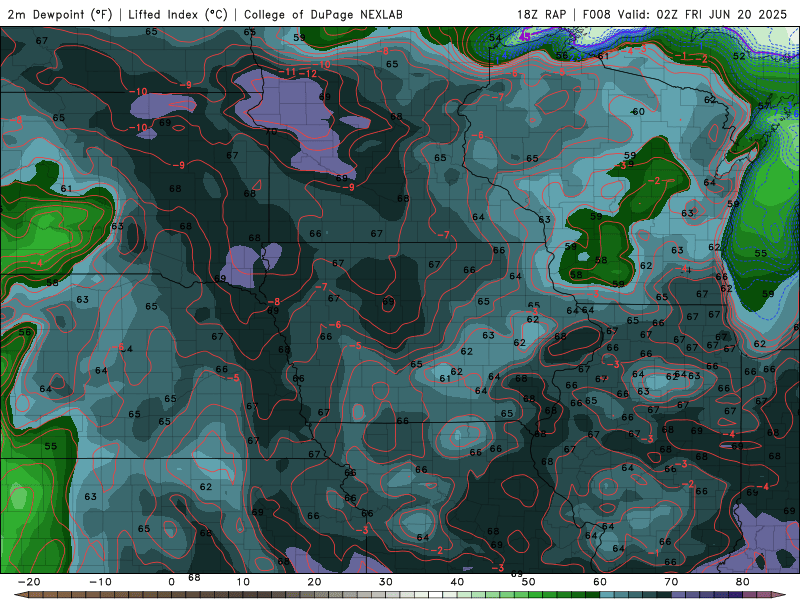This screenshot has height=600, width=800.
Task: Click the "52" dewpoint value on the map
Action: click(x=739, y=56)
